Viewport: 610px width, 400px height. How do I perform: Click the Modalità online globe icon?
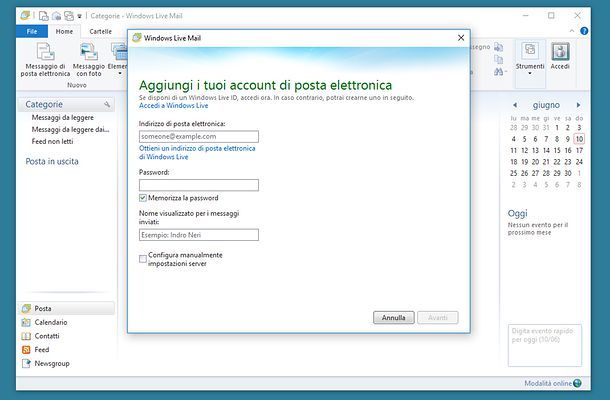pos(577,383)
